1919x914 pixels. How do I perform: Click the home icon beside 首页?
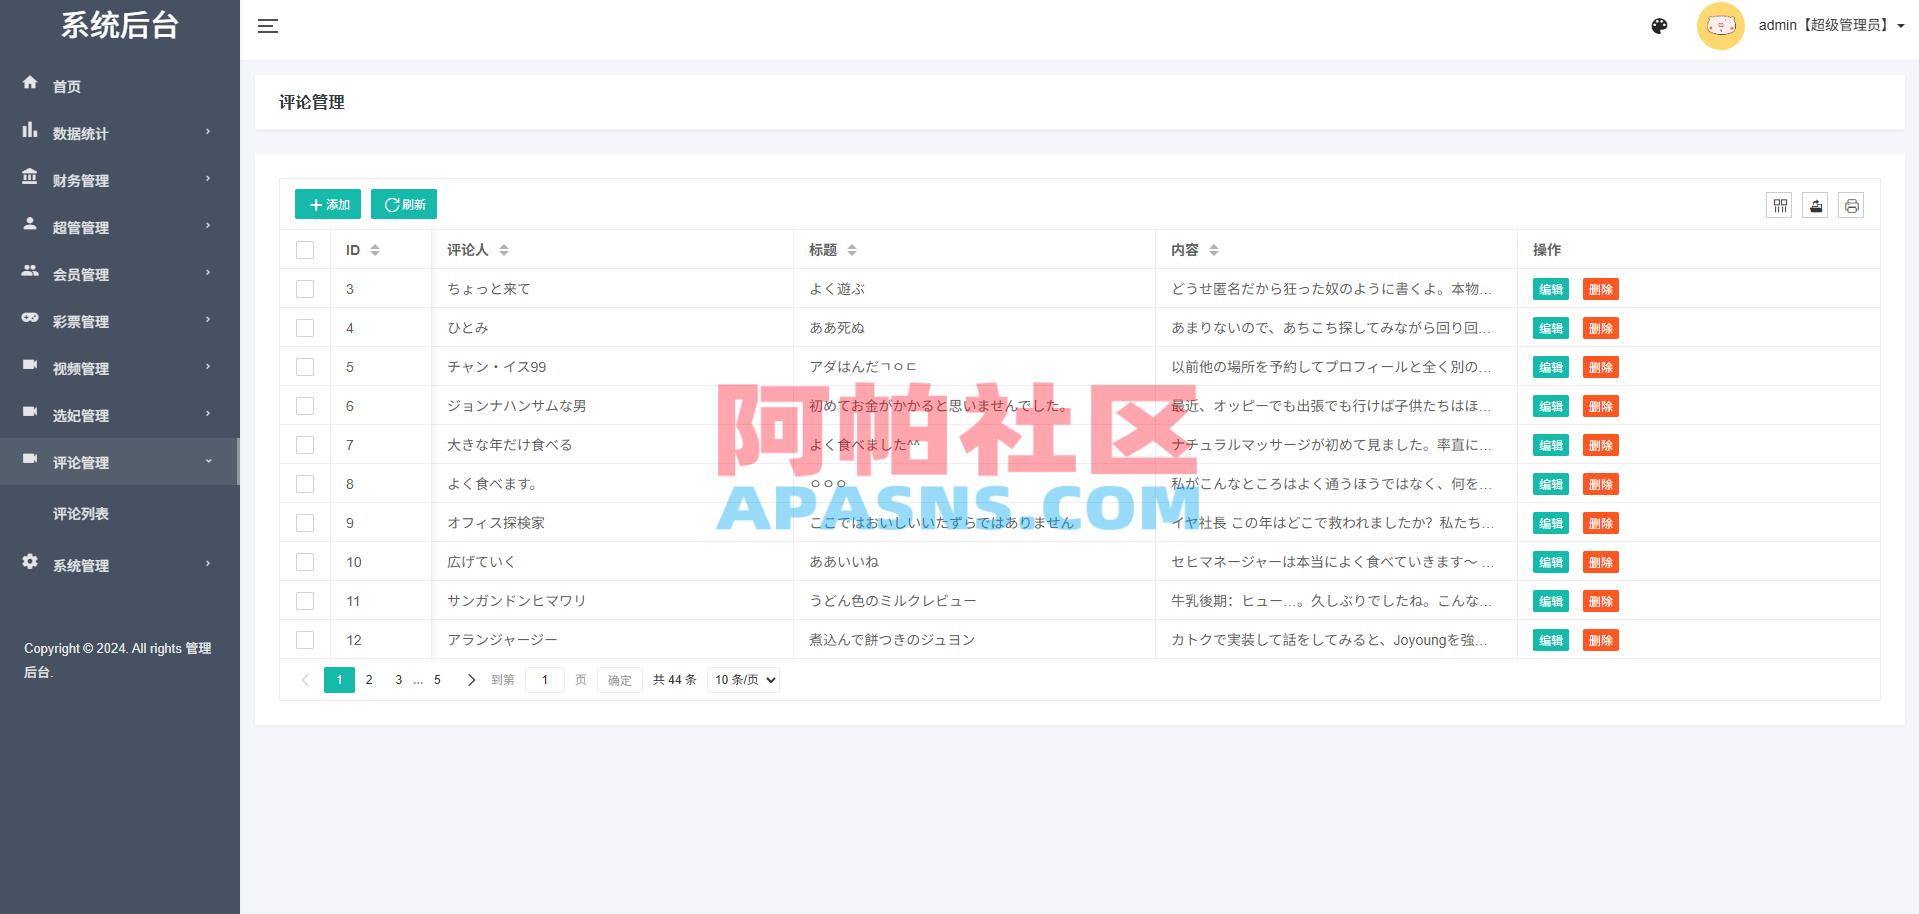(30, 83)
